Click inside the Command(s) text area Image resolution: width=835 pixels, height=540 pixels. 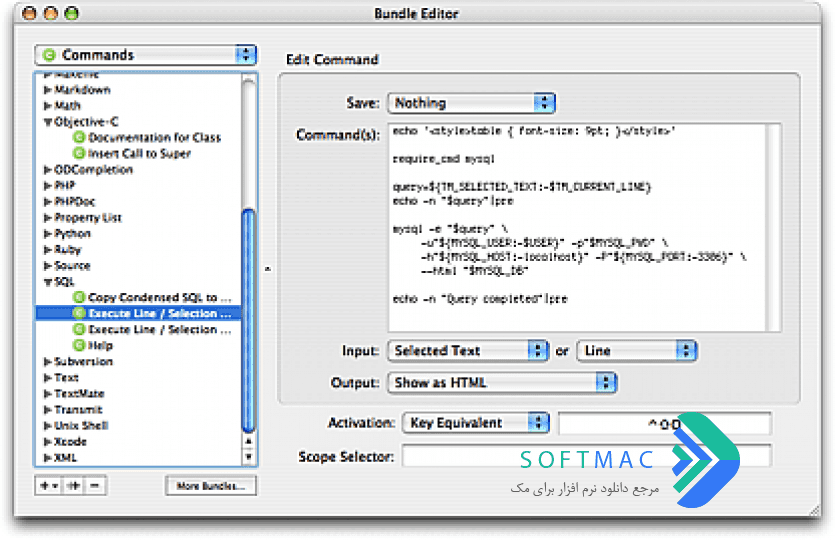click(x=577, y=227)
